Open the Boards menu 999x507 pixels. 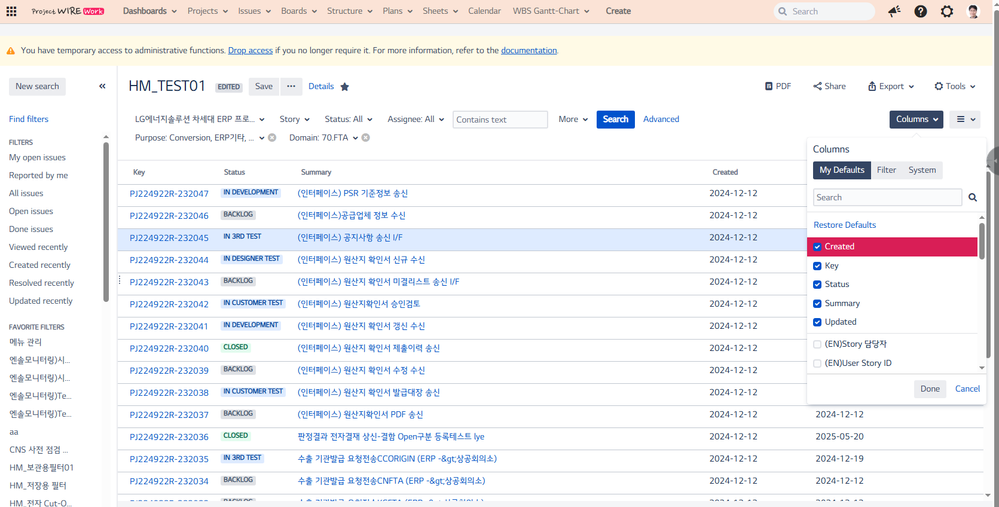[299, 11]
